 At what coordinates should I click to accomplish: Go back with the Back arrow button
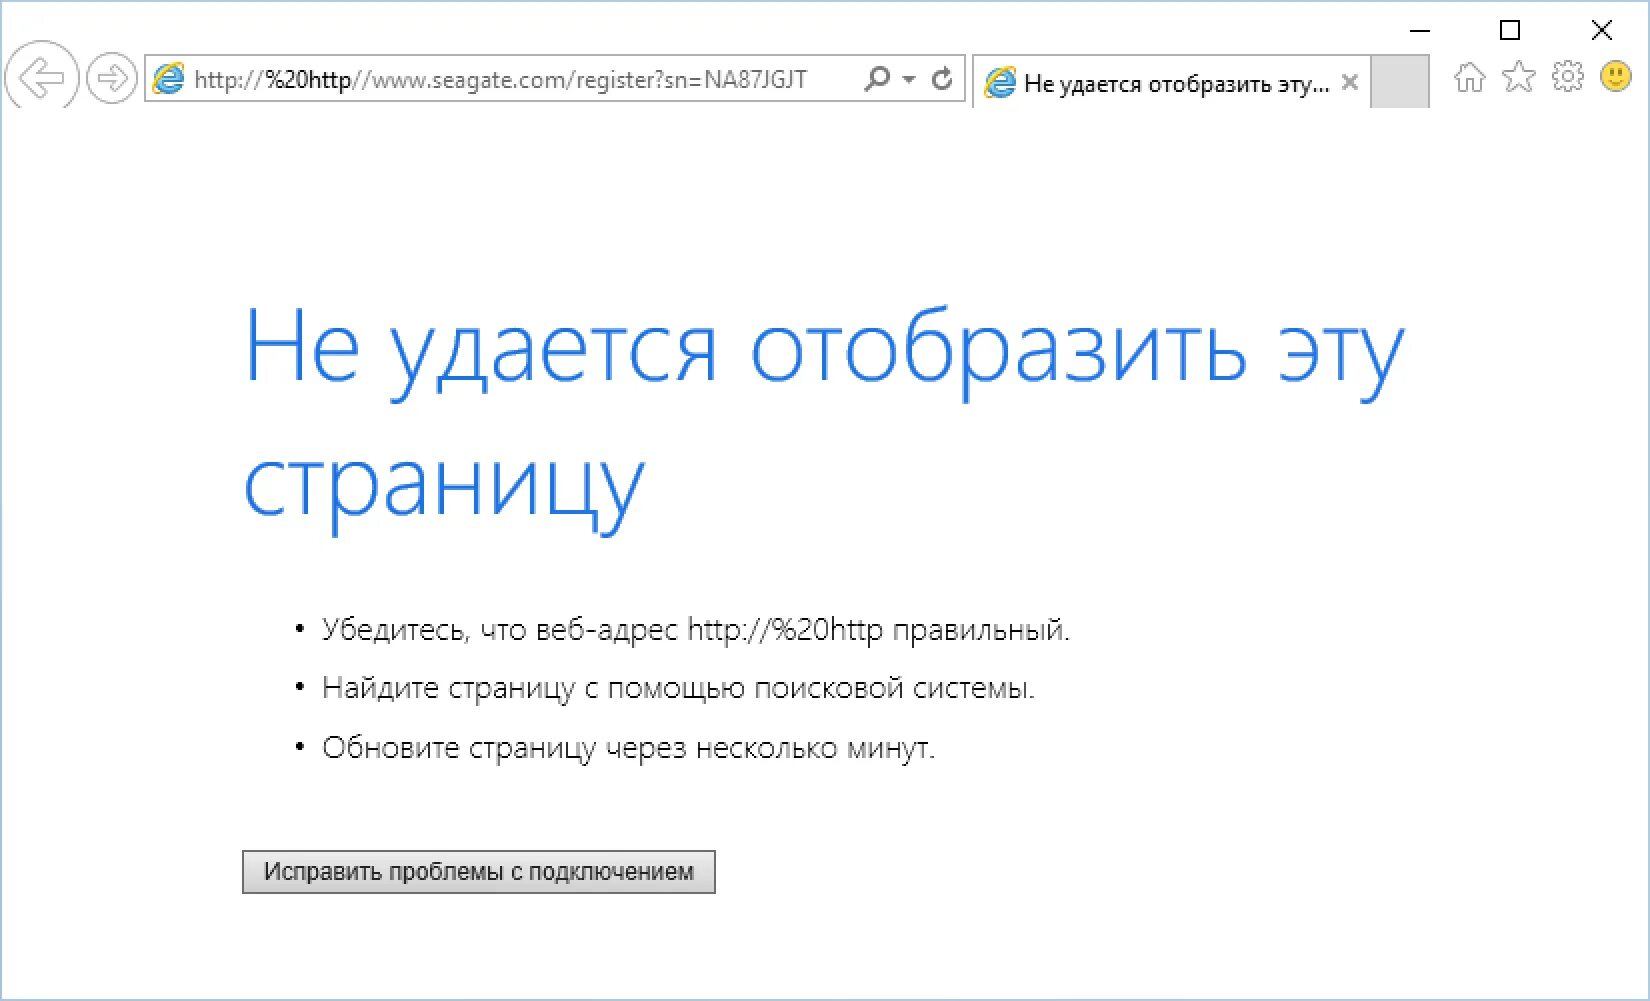41,77
